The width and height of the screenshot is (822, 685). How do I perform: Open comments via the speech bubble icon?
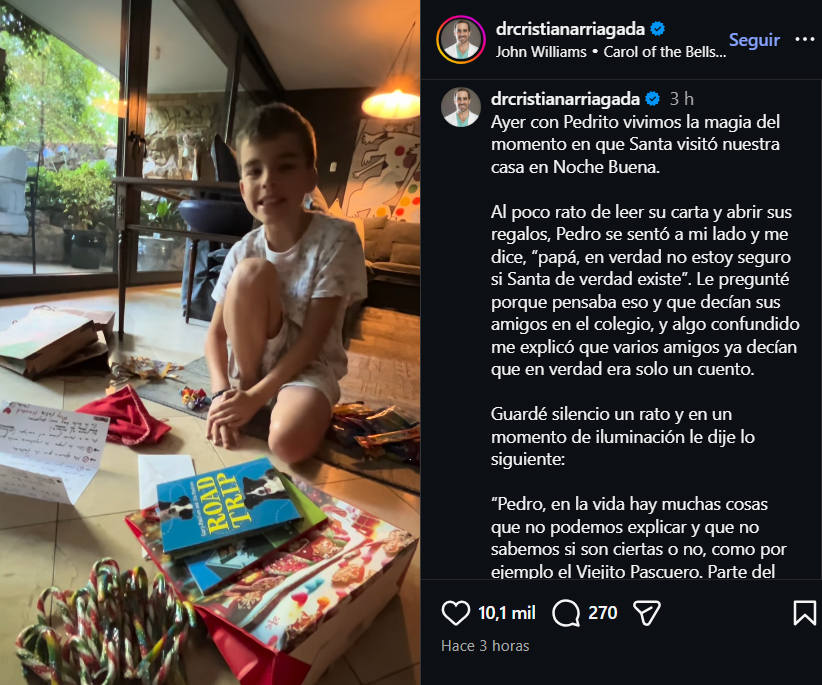pos(566,613)
